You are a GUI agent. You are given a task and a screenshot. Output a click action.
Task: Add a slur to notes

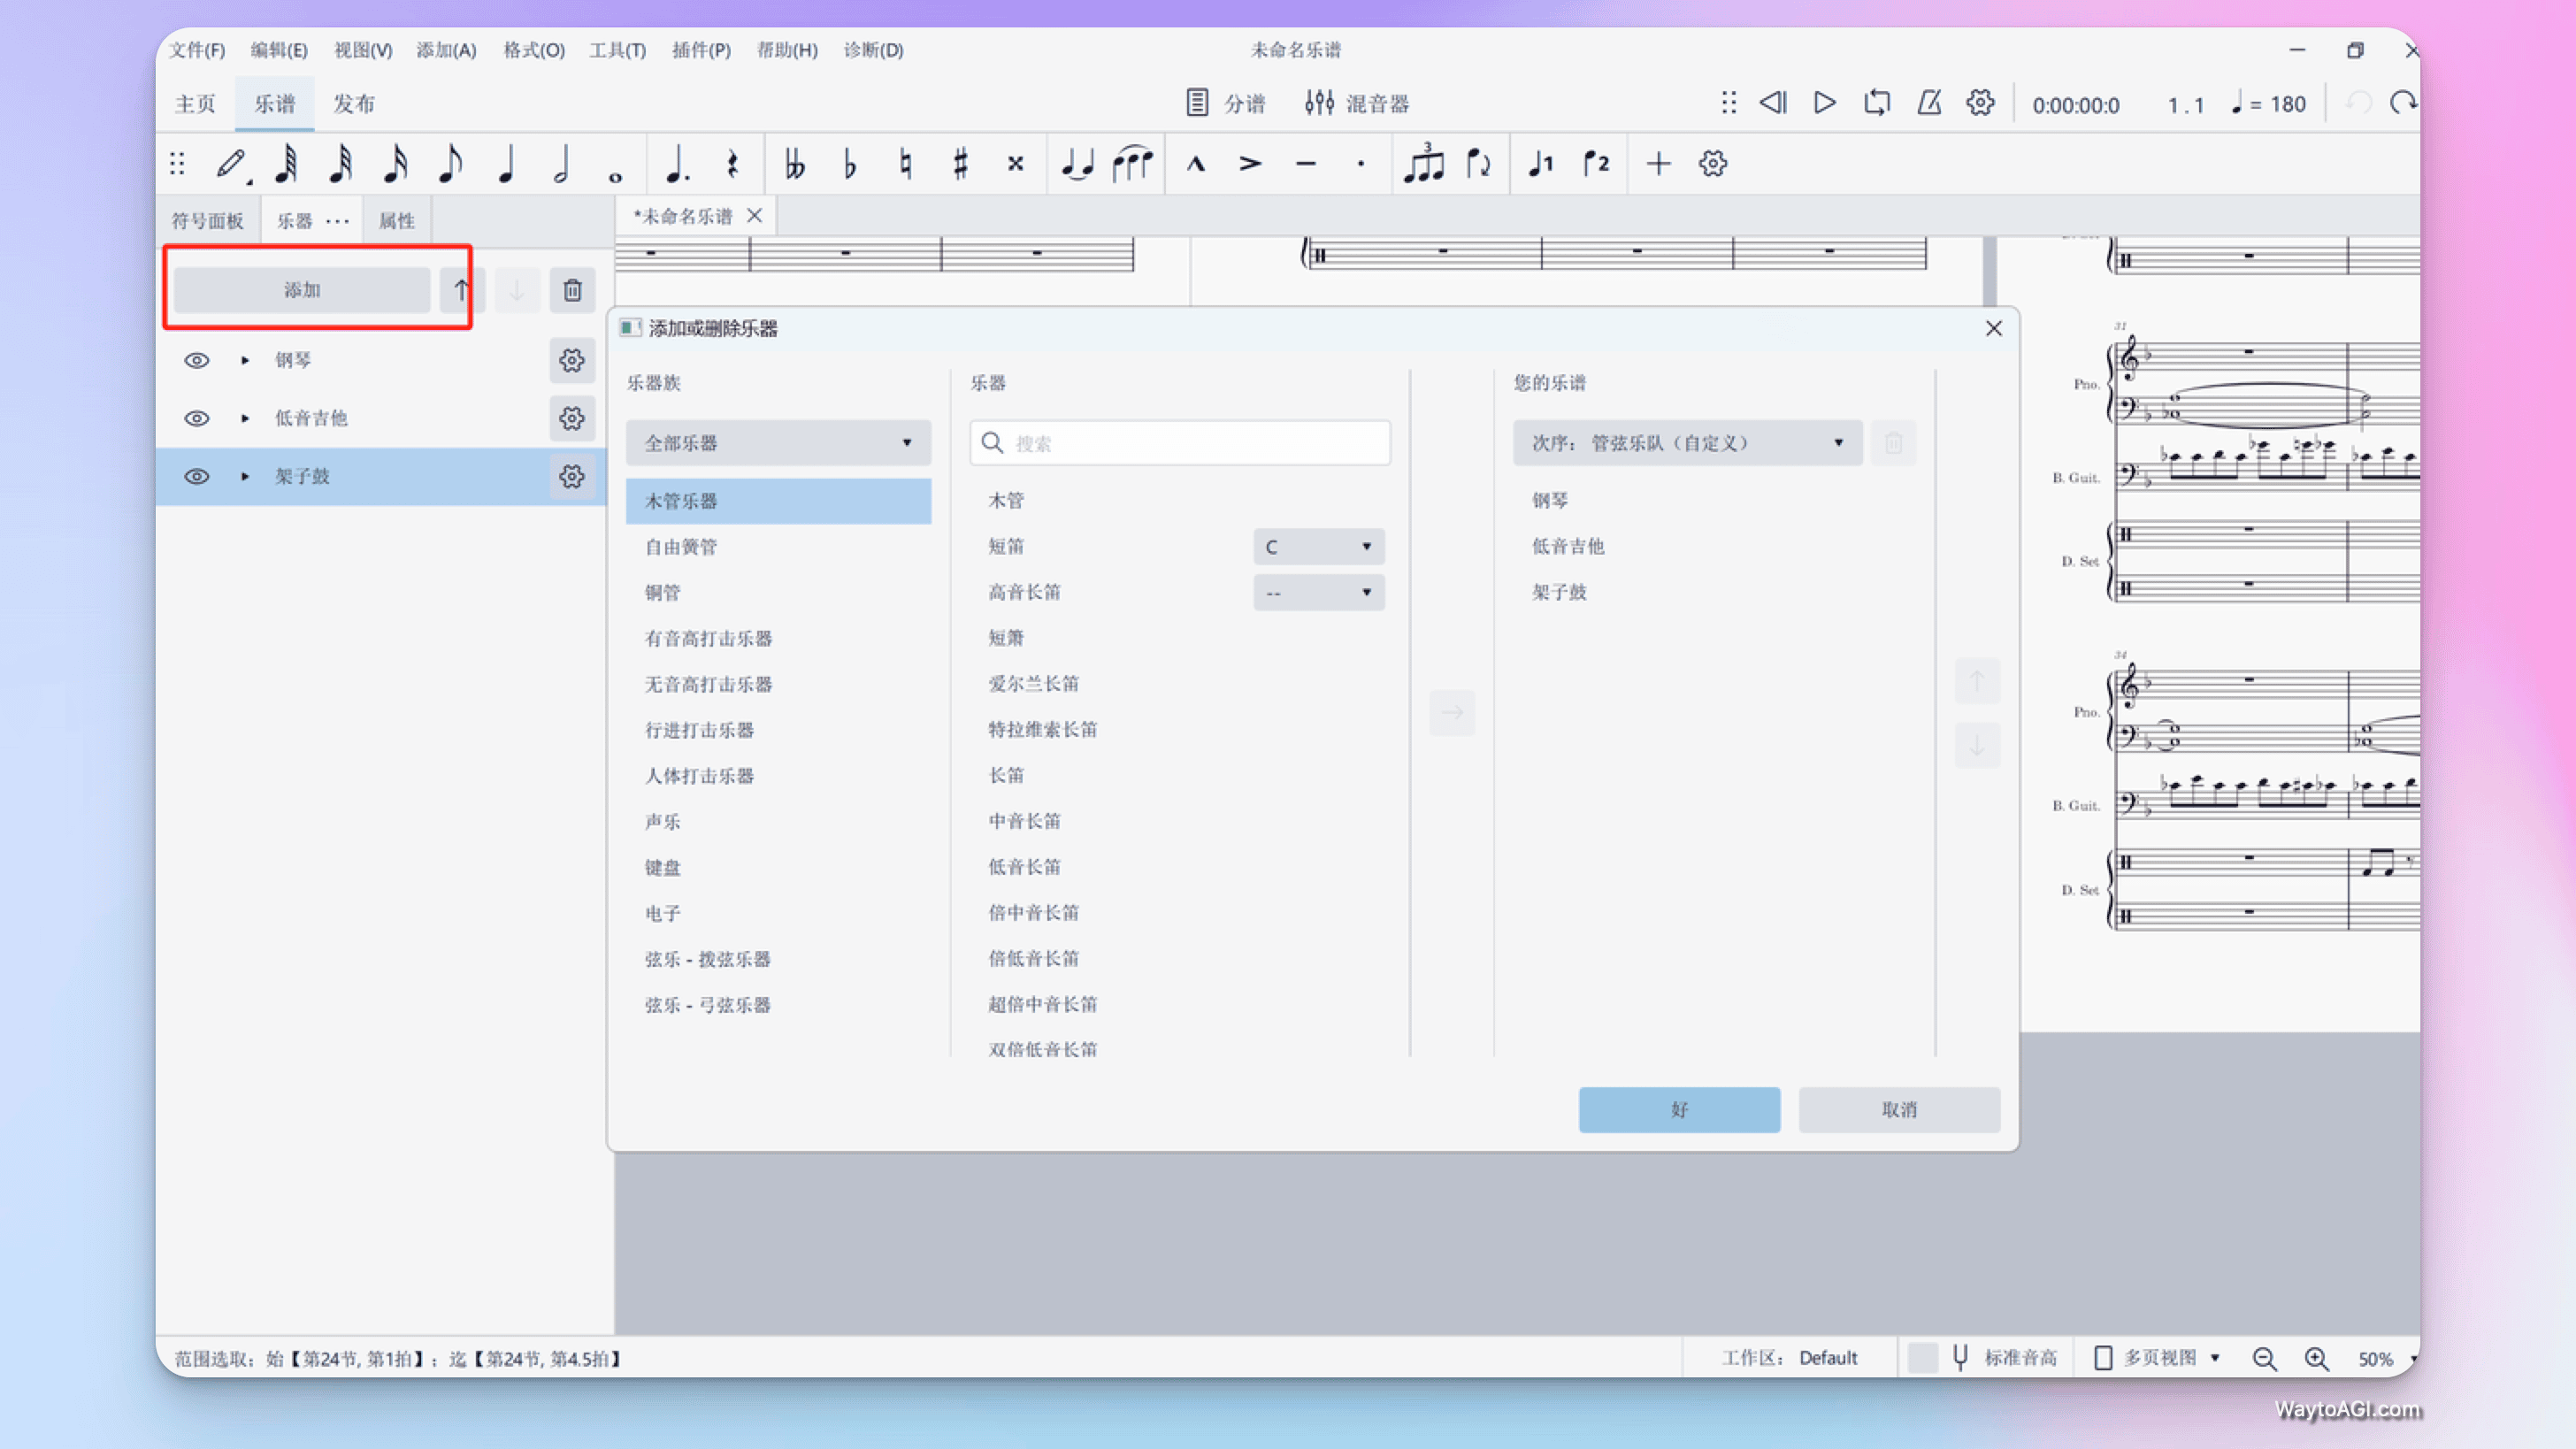(x=1132, y=164)
